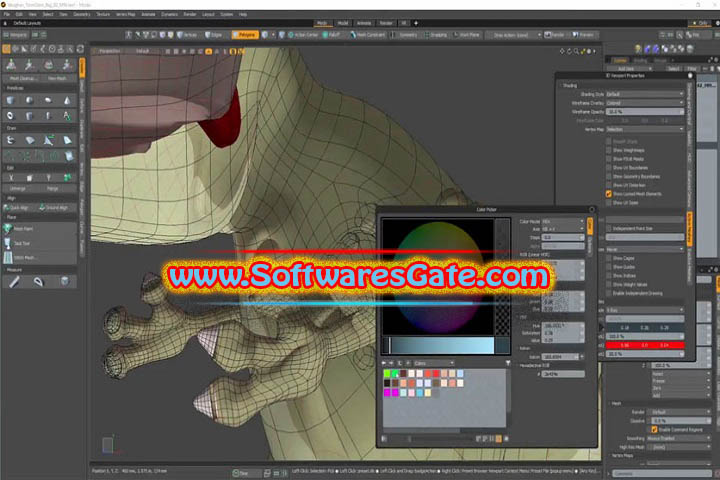Select the Torus primitive tool
This screenshot has width=720, height=480.
[11, 116]
